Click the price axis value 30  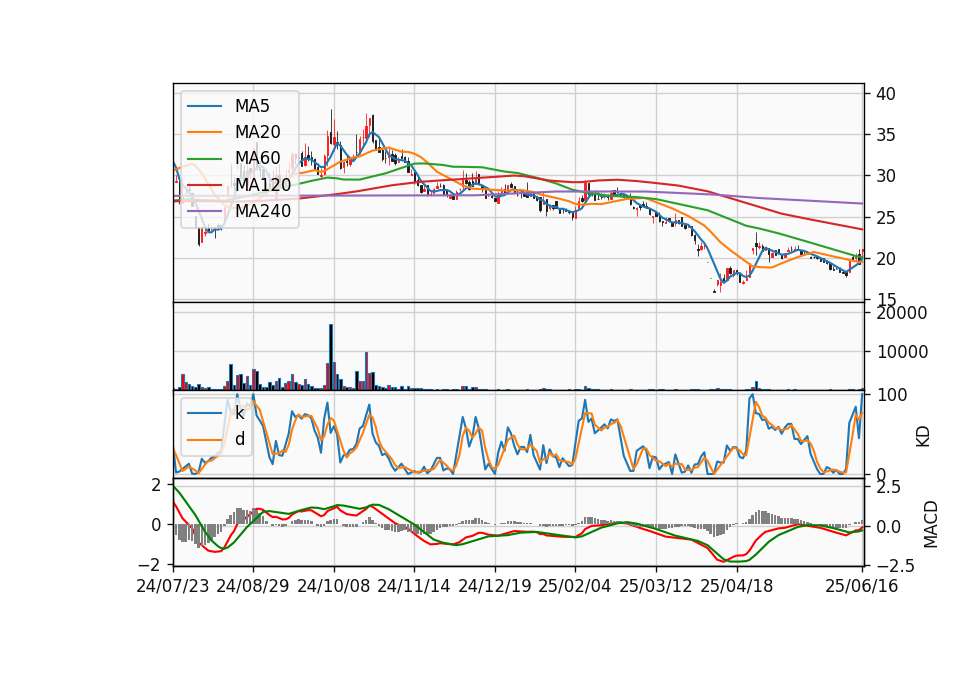point(886,176)
